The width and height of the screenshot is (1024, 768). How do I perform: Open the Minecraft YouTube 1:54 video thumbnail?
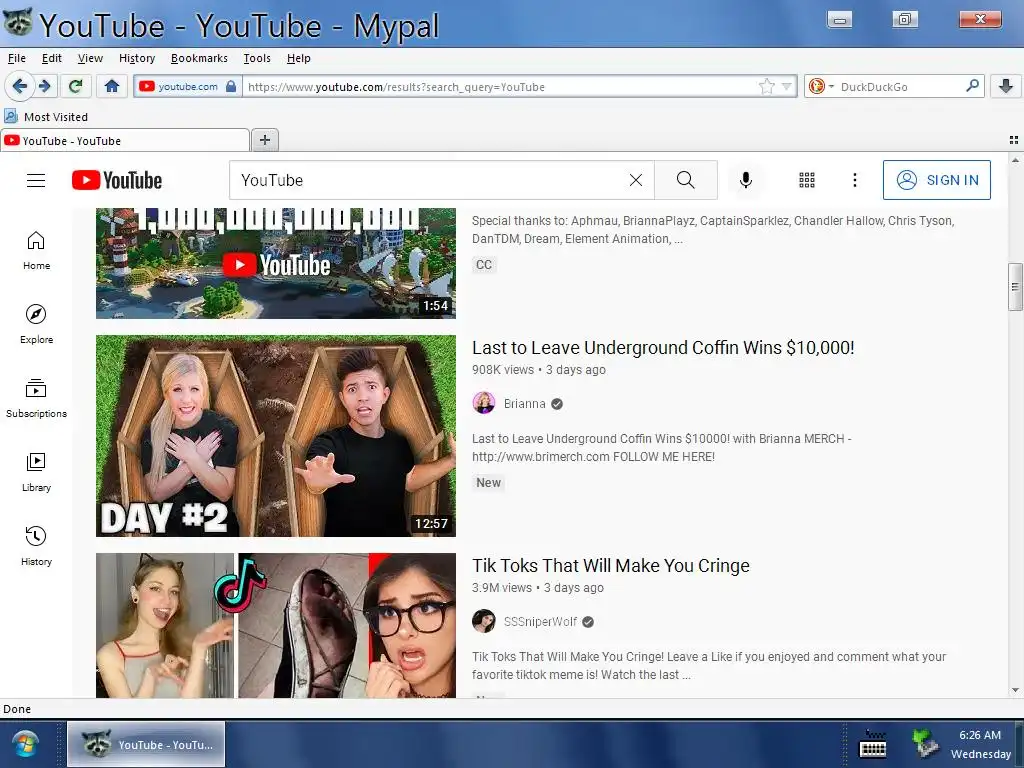tap(276, 263)
